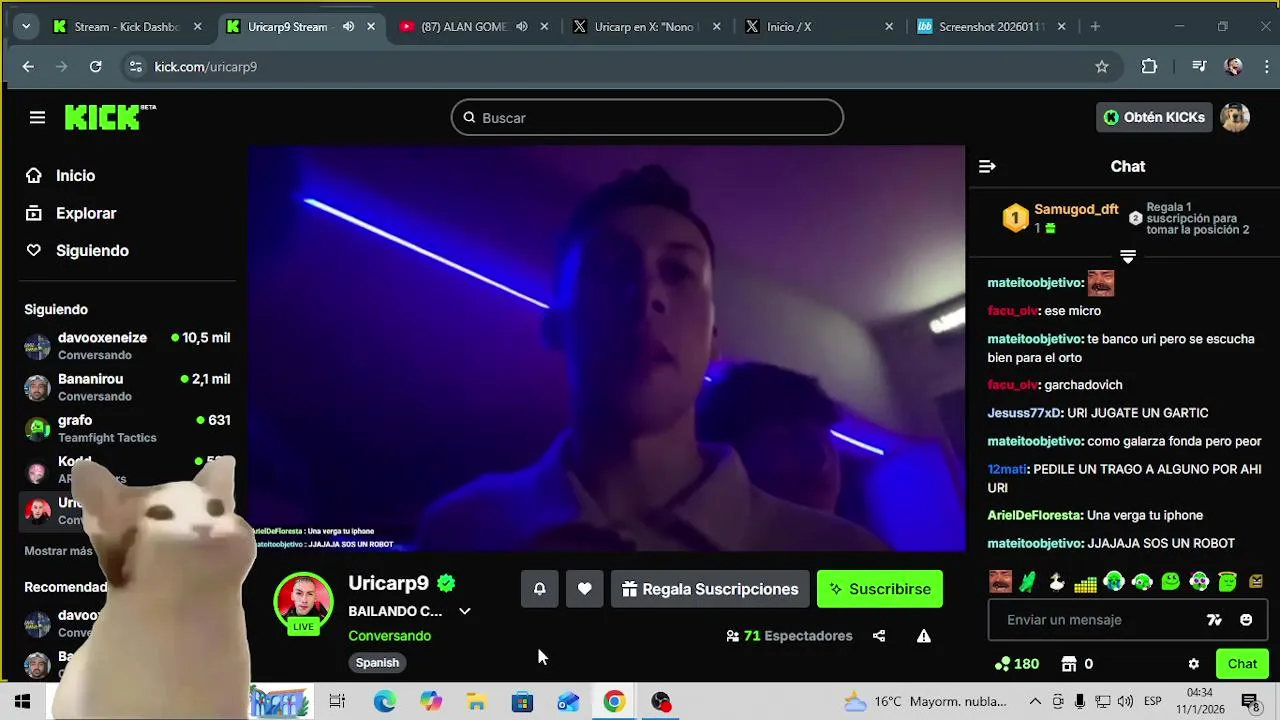The width and height of the screenshot is (1280, 720).
Task: Open taskbar volume control
Action: coord(1125,702)
